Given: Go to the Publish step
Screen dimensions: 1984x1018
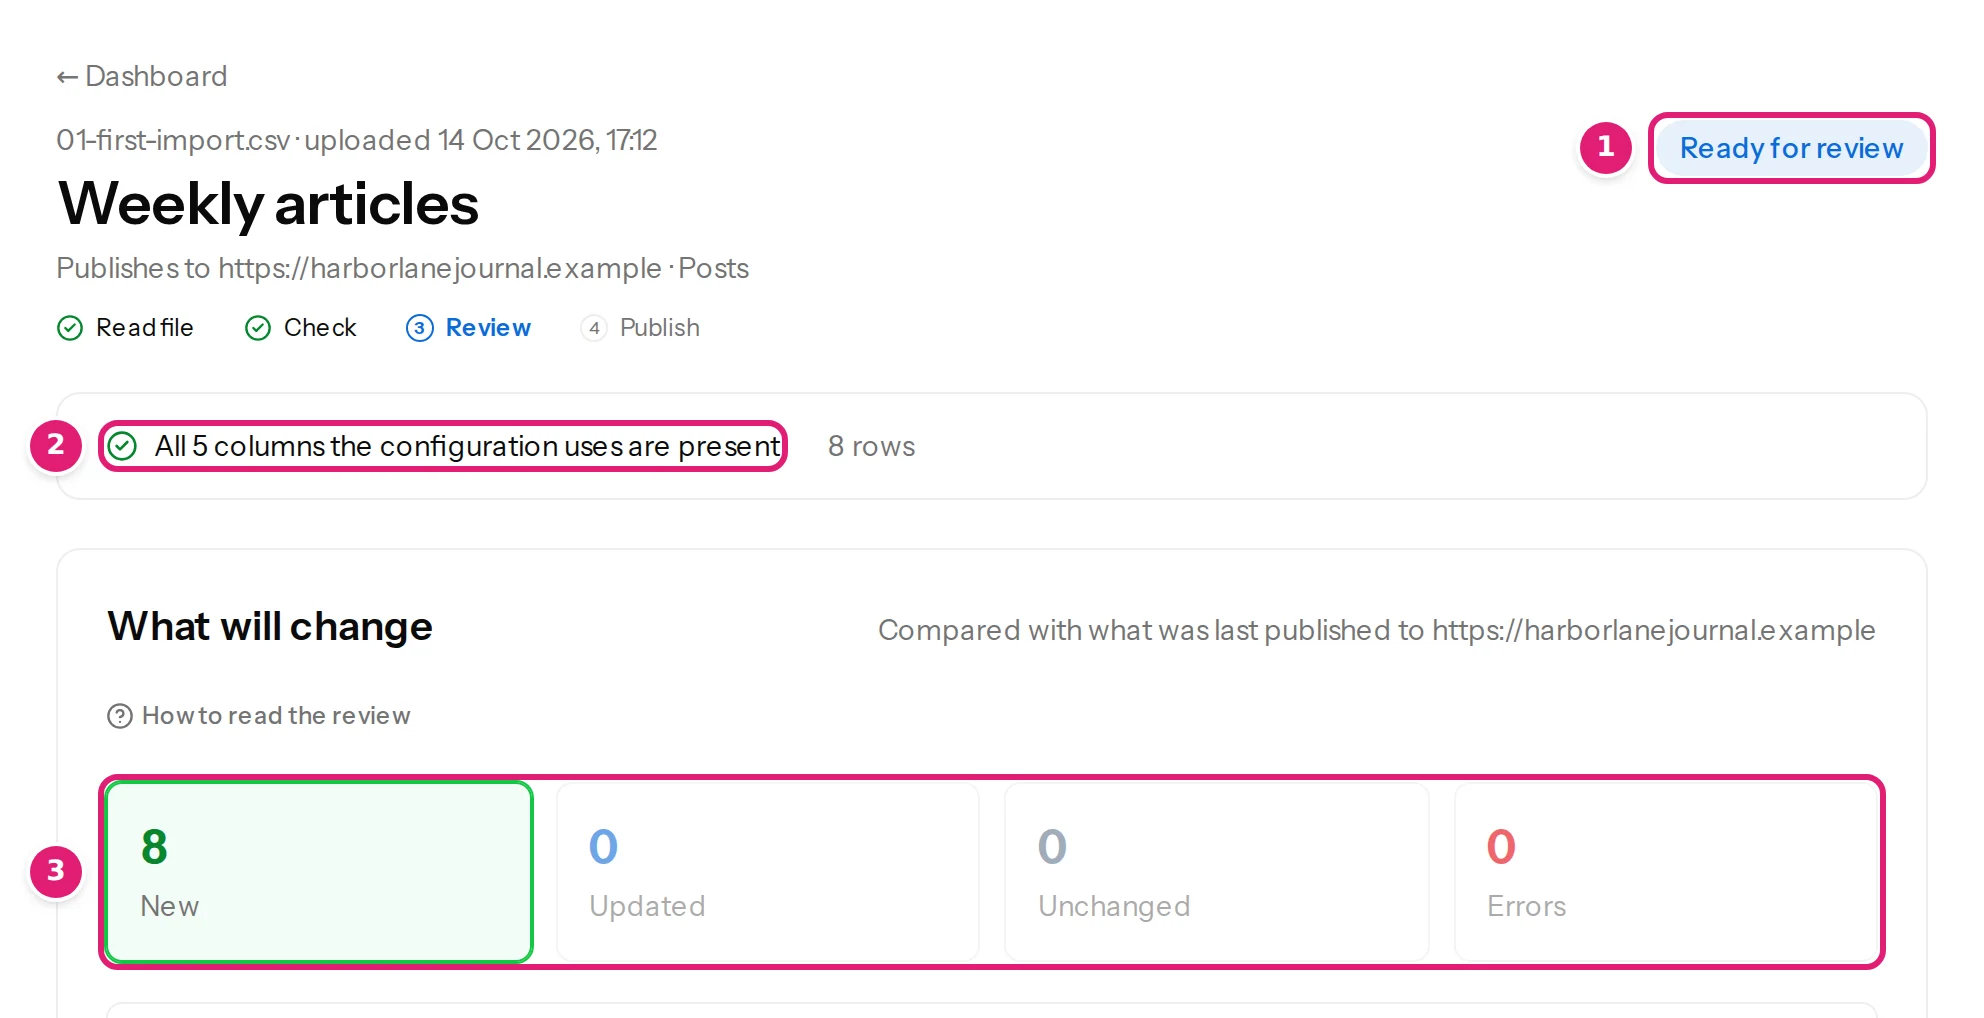Looking at the screenshot, I should 640,328.
